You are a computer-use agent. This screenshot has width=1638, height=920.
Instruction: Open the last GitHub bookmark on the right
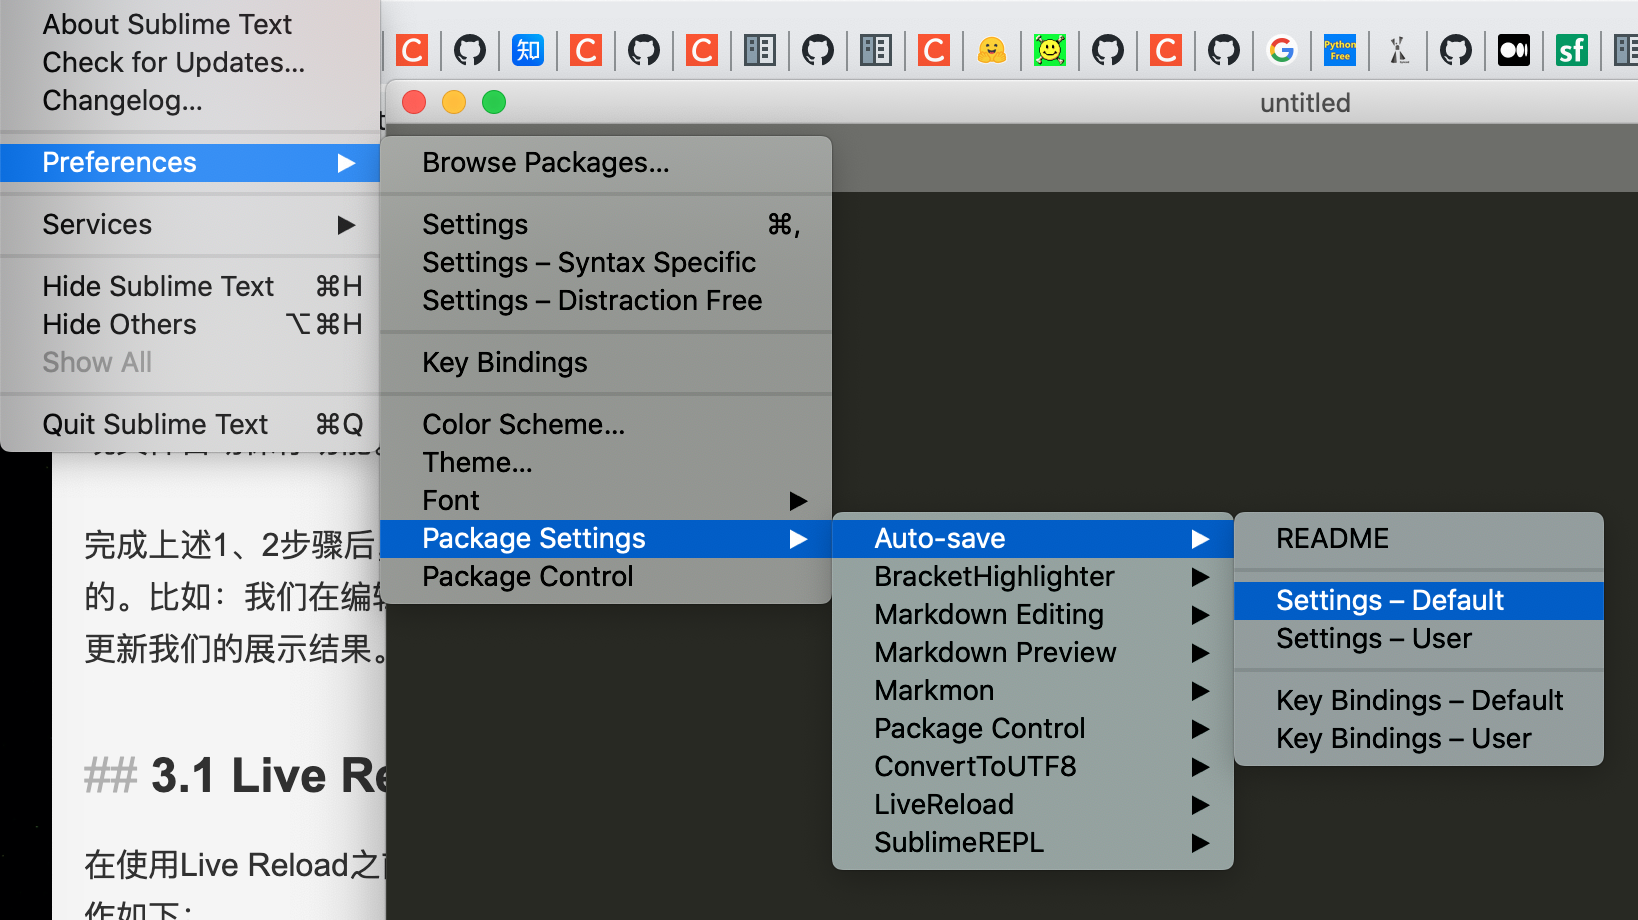pyautogui.click(x=1455, y=50)
